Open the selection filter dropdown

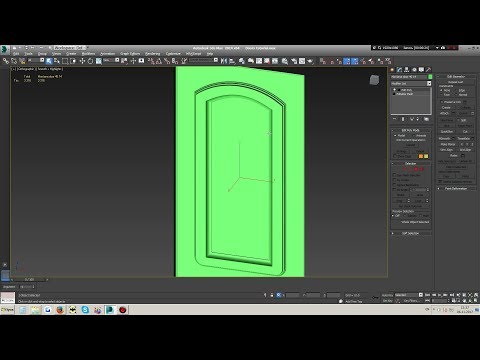[36, 60]
